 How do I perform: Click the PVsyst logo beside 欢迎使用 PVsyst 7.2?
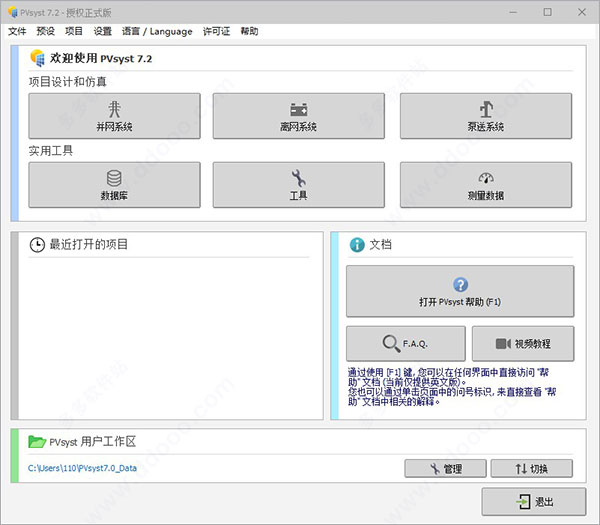coord(38,58)
